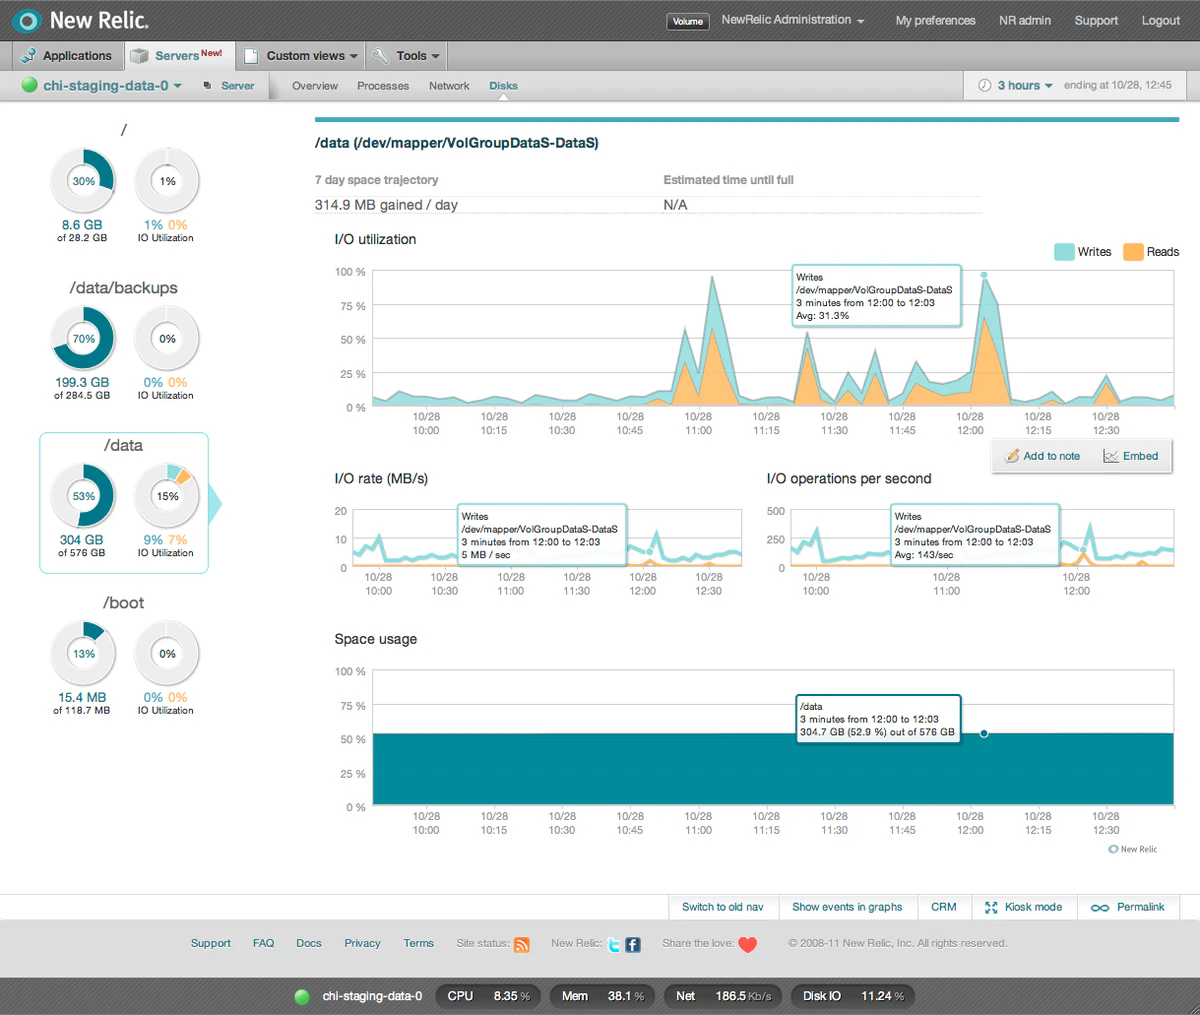This screenshot has width=1200, height=1015.
Task: Click the Embed chart icon
Action: pyautogui.click(x=1111, y=456)
